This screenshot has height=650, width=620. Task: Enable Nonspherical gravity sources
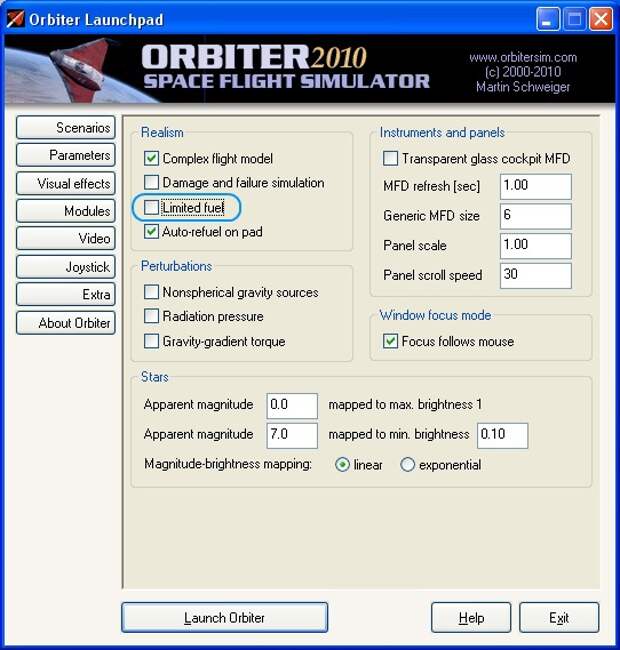tap(151, 292)
